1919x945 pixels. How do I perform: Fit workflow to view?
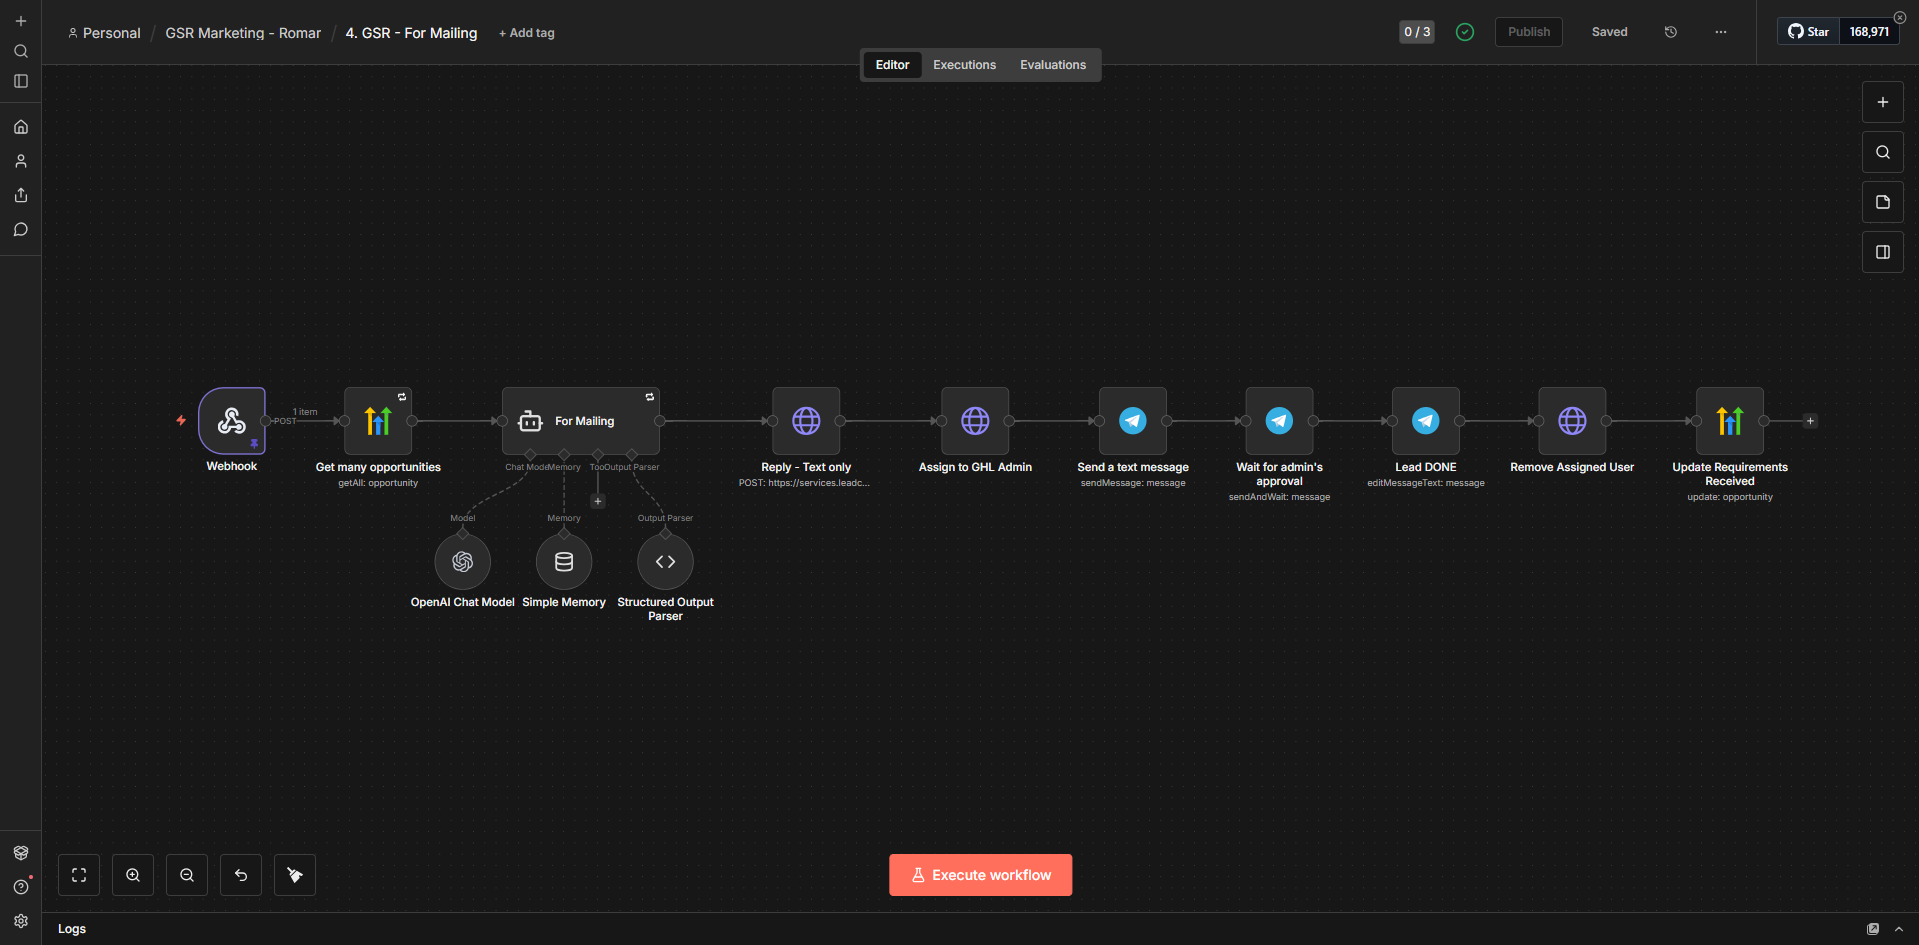coord(79,875)
